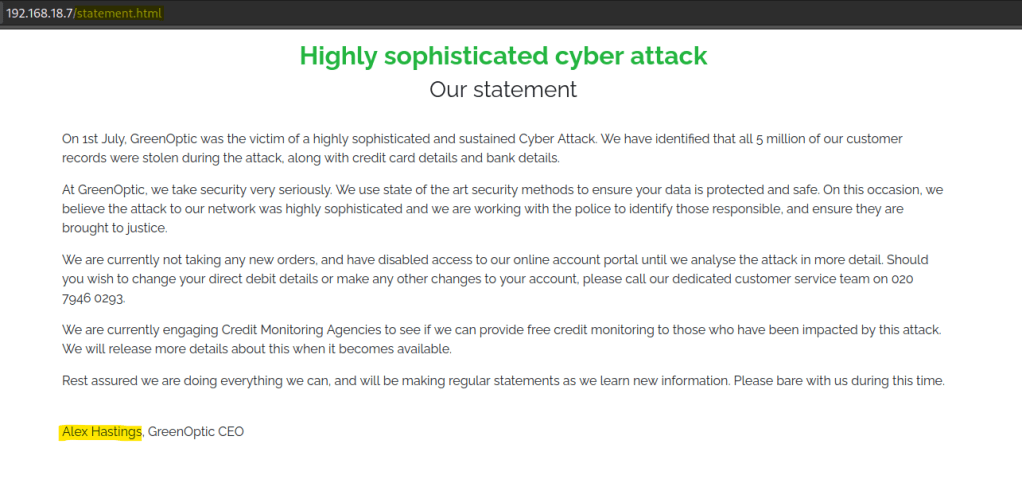Click the 'GreenOptic CEO' signature text
This screenshot has width=1022, height=483.
pyautogui.click(x=196, y=432)
